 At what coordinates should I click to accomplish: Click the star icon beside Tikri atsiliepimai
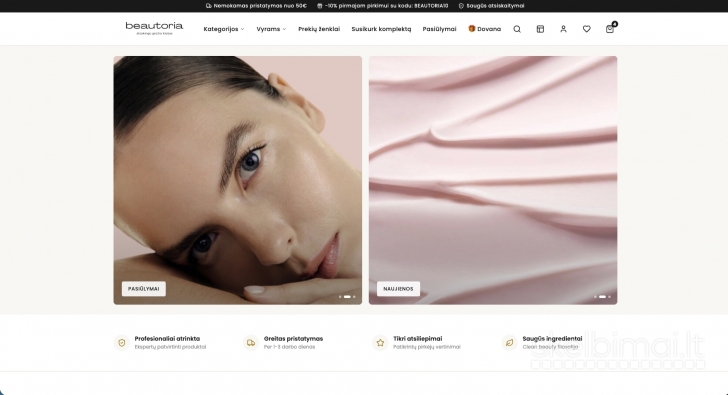tap(380, 343)
